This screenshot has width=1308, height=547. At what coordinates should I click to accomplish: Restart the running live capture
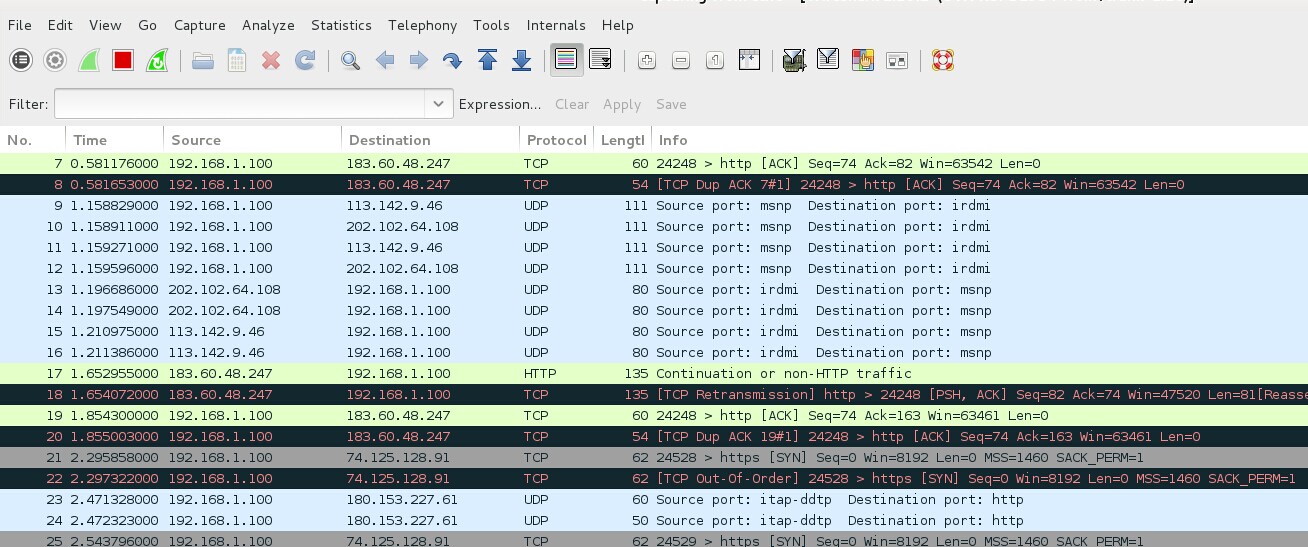[x=157, y=61]
